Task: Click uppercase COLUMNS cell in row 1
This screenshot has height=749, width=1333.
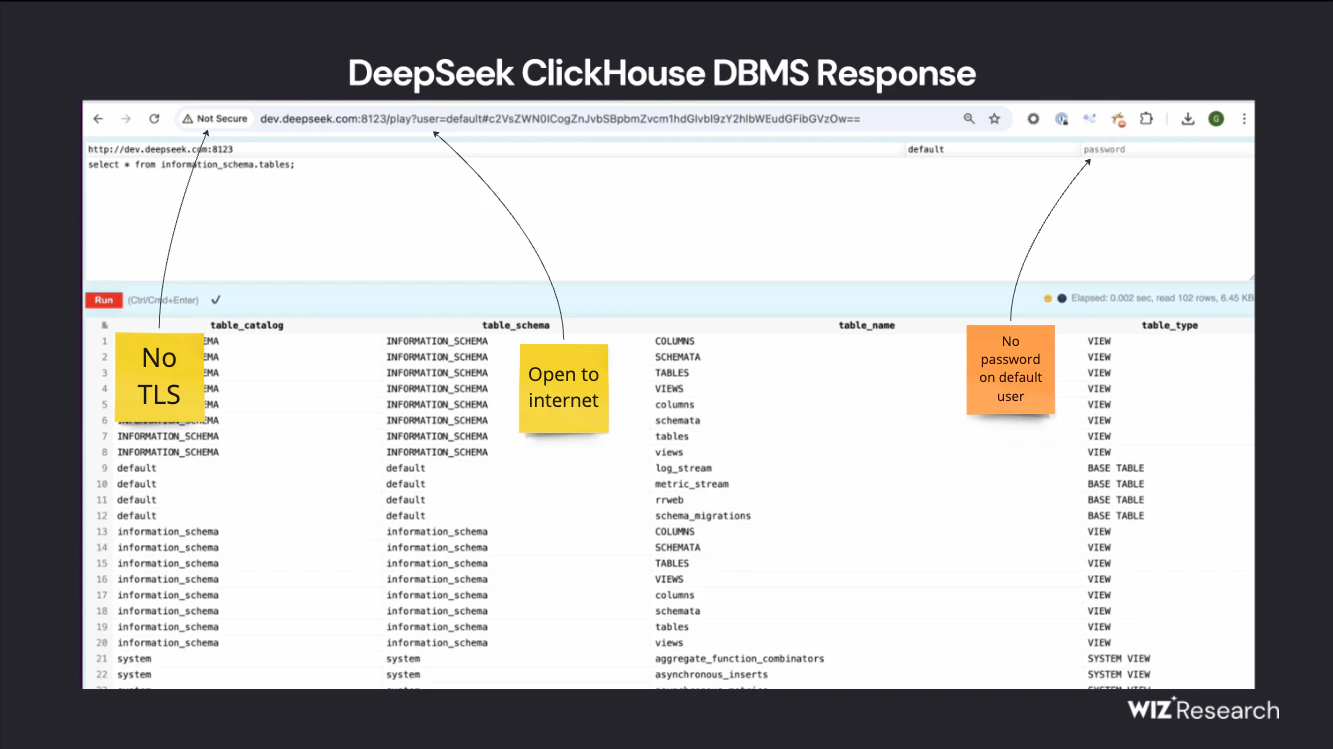Action: [675, 341]
